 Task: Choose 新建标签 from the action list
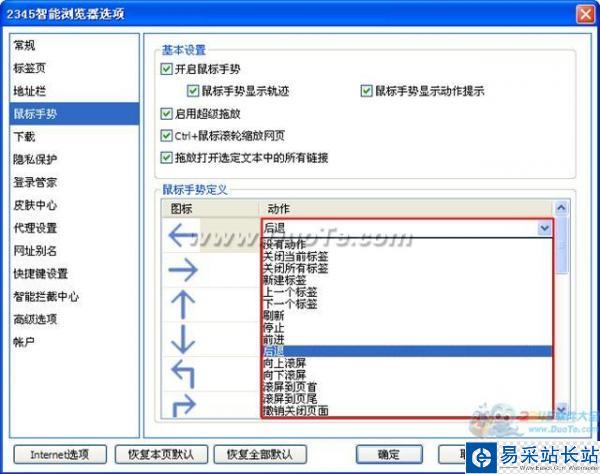coord(407,280)
